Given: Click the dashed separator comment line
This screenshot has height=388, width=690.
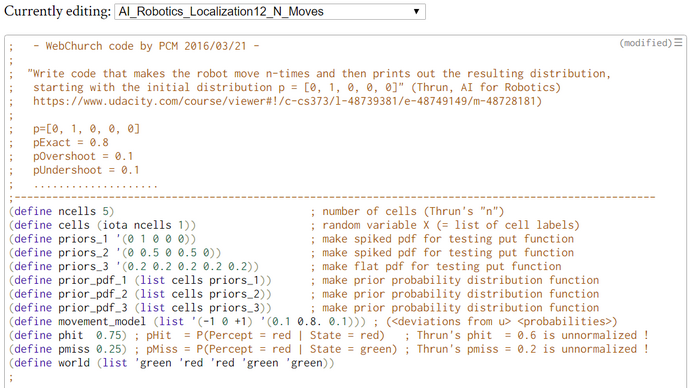Looking at the screenshot, I should [332, 198].
